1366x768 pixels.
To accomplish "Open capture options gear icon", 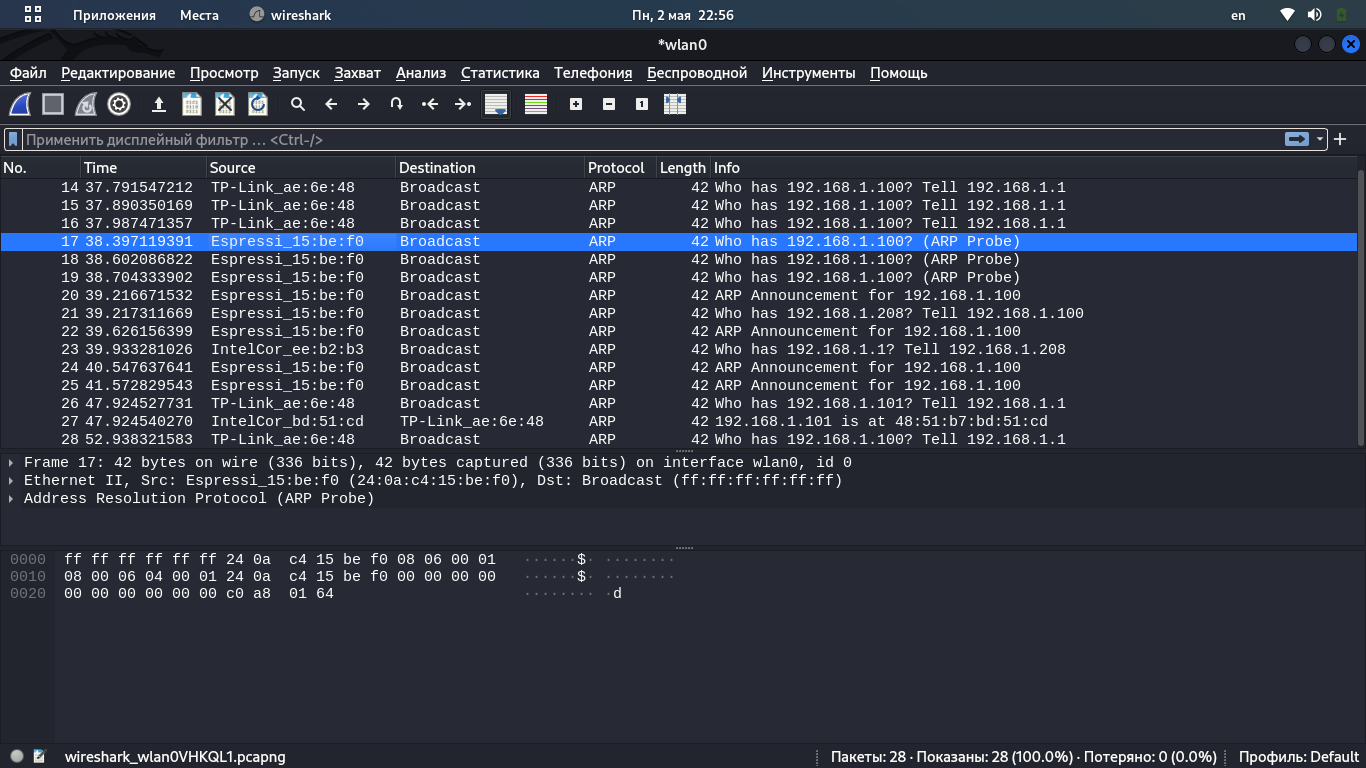I will (119, 104).
